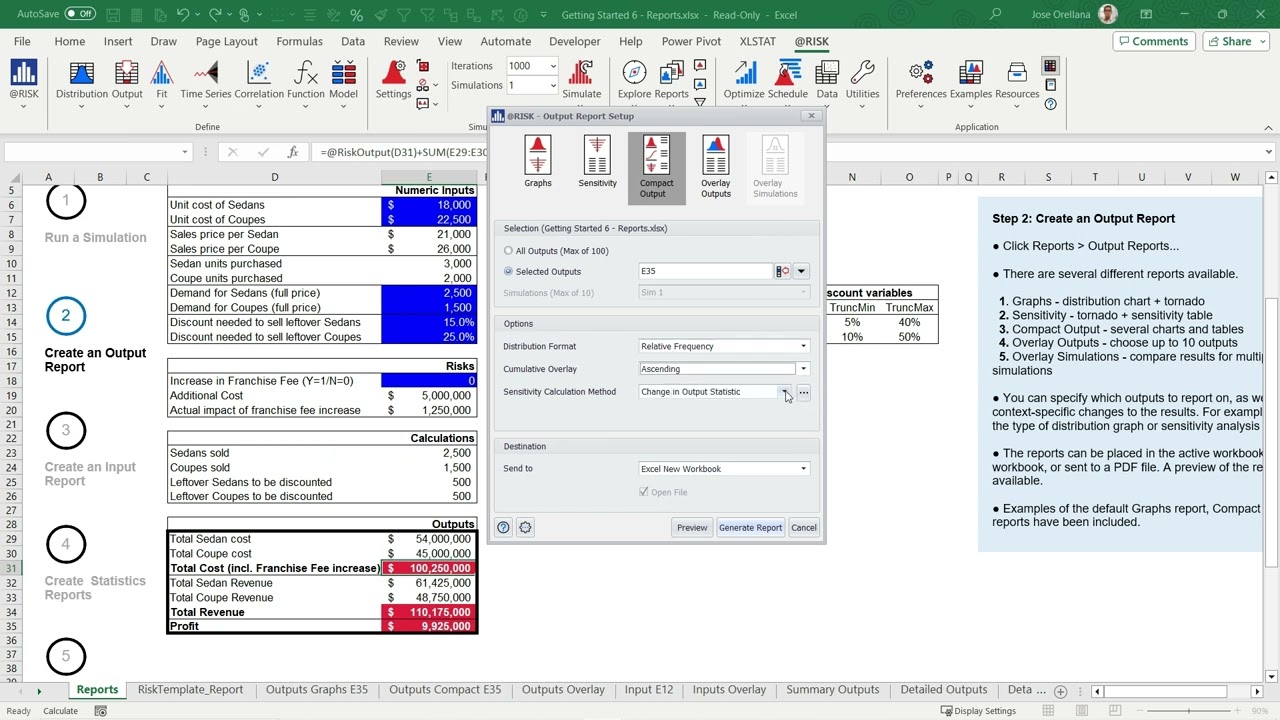Click the Comments button

coord(1153,41)
